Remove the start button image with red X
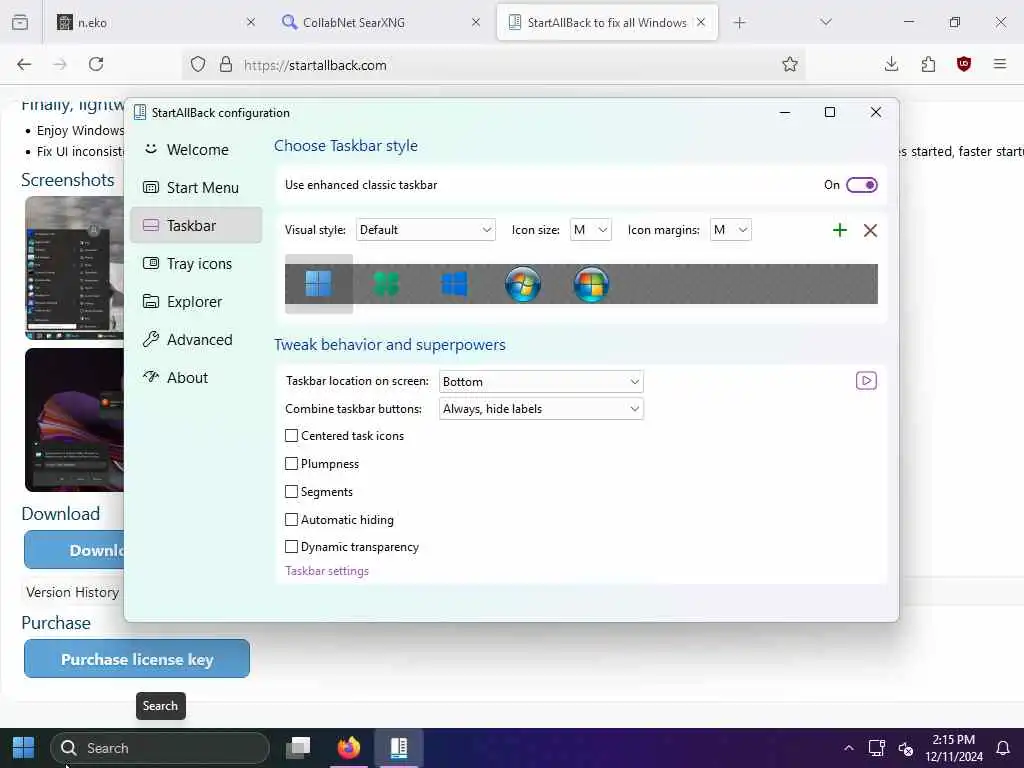The height and width of the screenshot is (768, 1024). click(871, 230)
